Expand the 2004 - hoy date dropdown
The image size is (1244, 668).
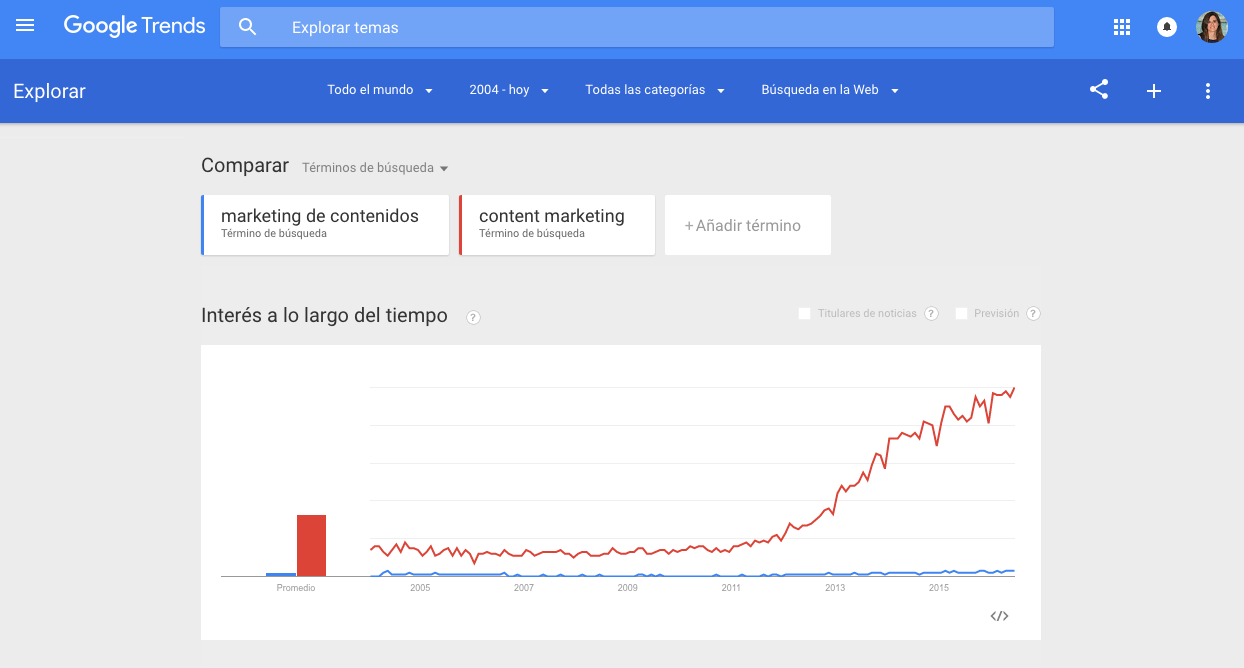pos(509,90)
